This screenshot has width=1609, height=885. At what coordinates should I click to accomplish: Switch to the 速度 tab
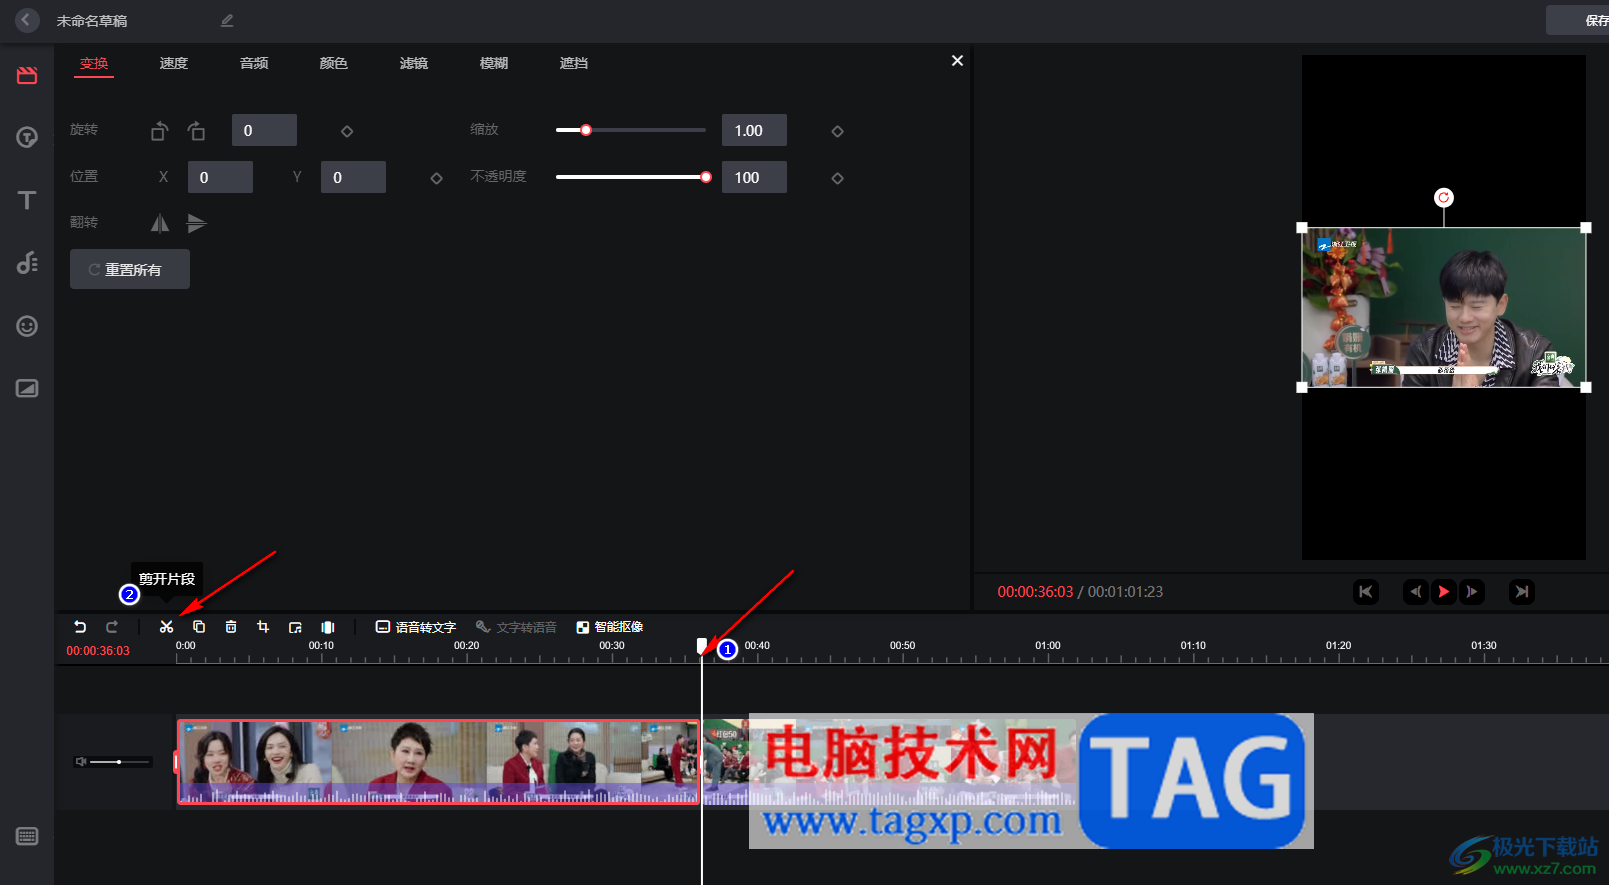click(x=174, y=63)
